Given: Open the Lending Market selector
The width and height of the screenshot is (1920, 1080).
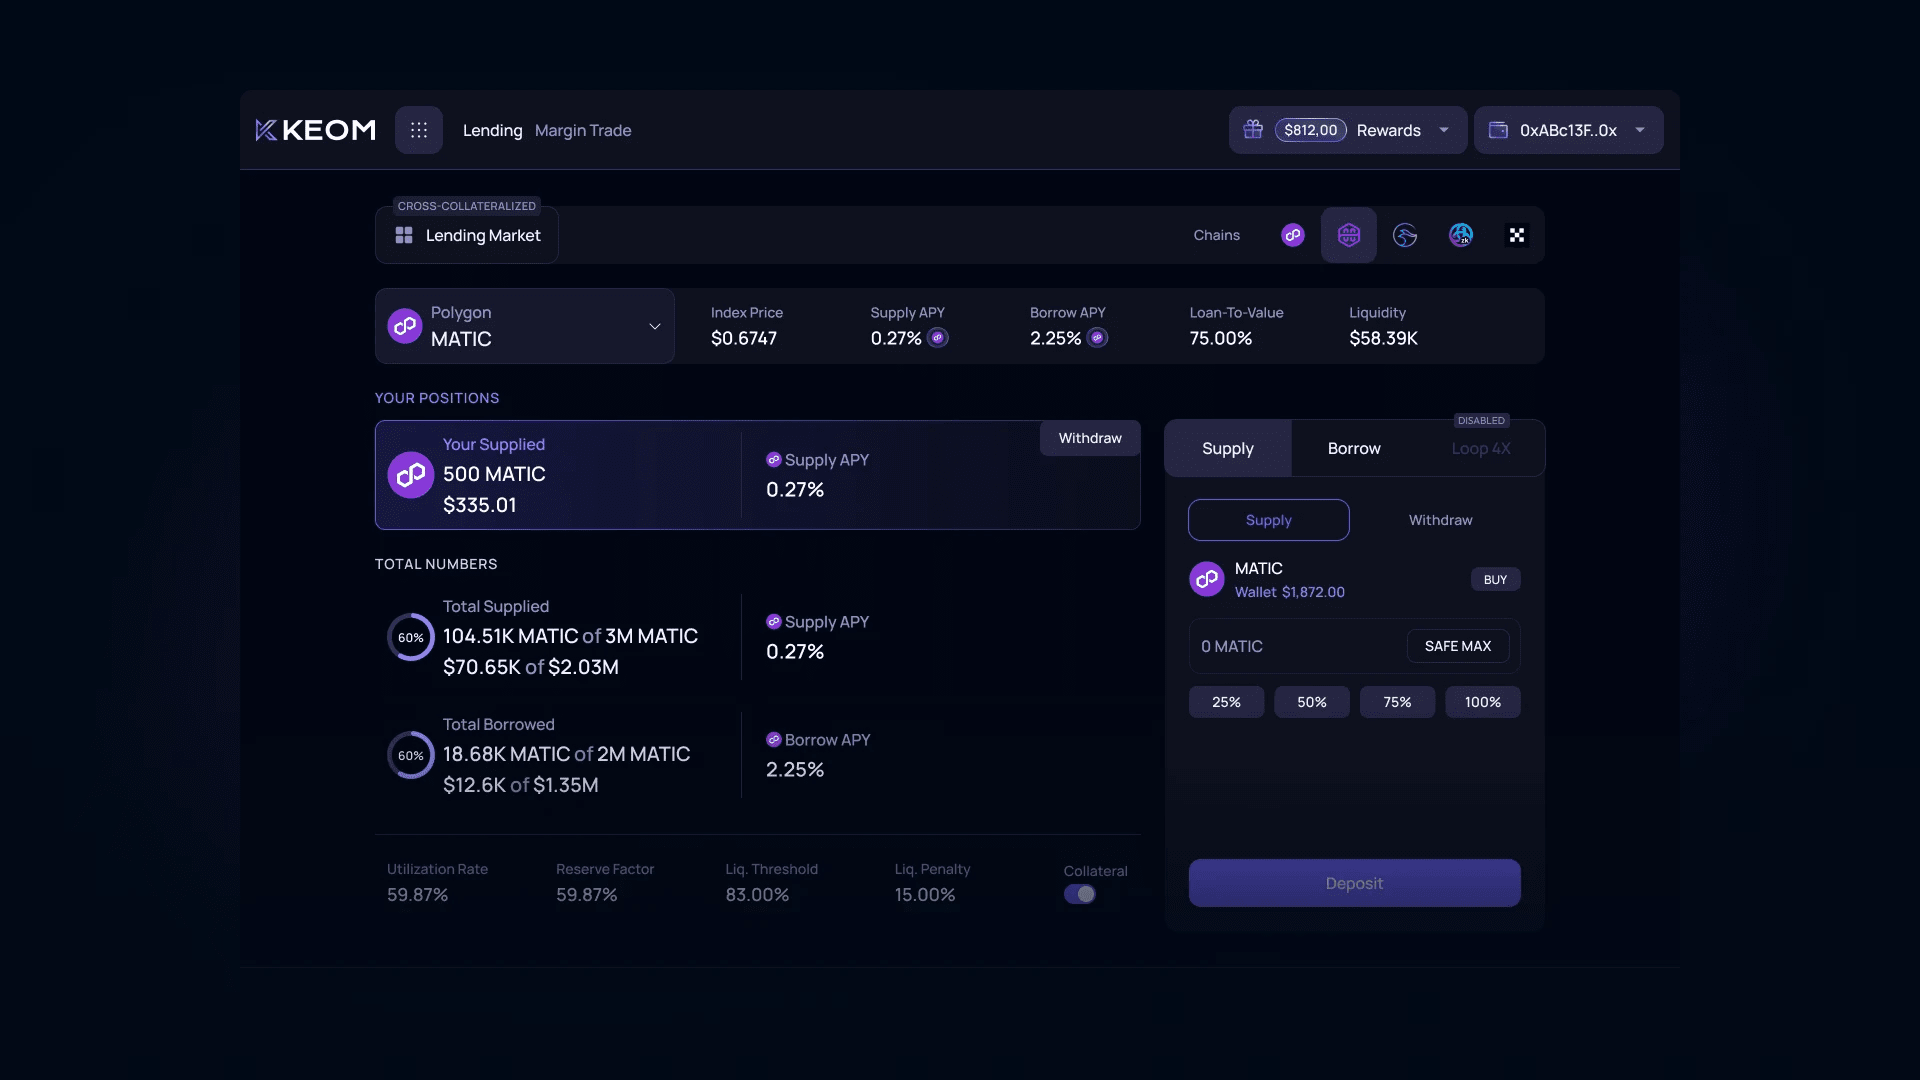Looking at the screenshot, I should point(467,235).
